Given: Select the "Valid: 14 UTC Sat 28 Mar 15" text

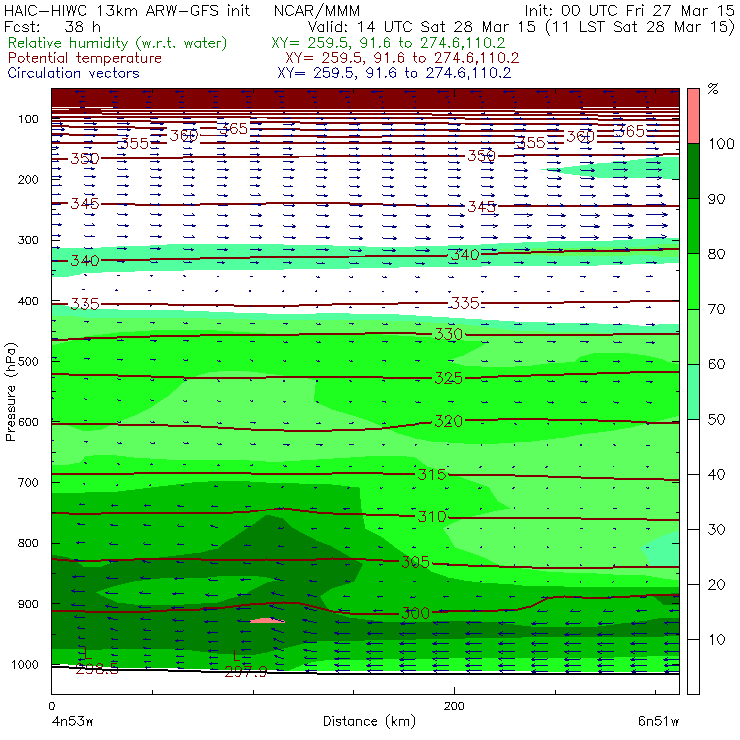Looking at the screenshot, I should click(424, 27).
